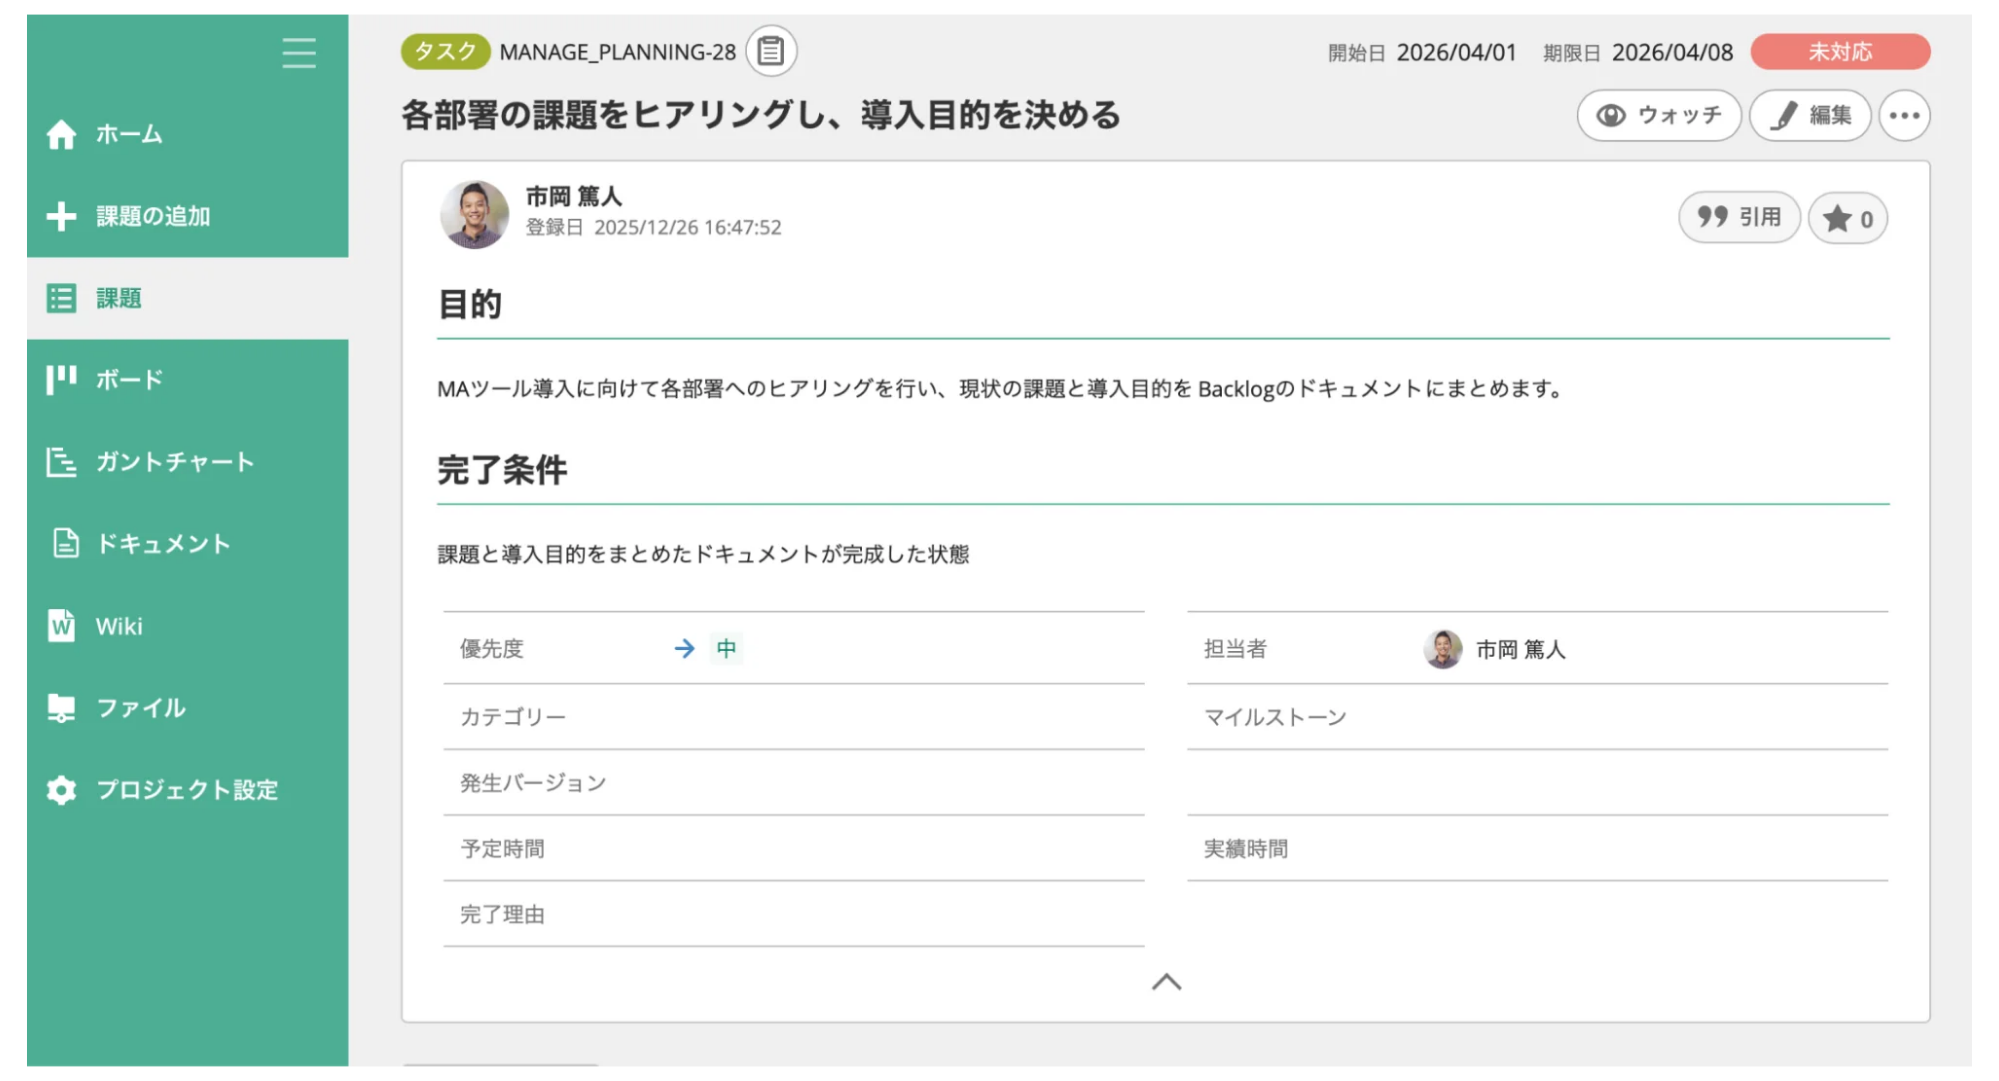This screenshot has width=1999, height=1081.
Task: Click the assignee name 市岡 篤人
Action: tap(1520, 650)
